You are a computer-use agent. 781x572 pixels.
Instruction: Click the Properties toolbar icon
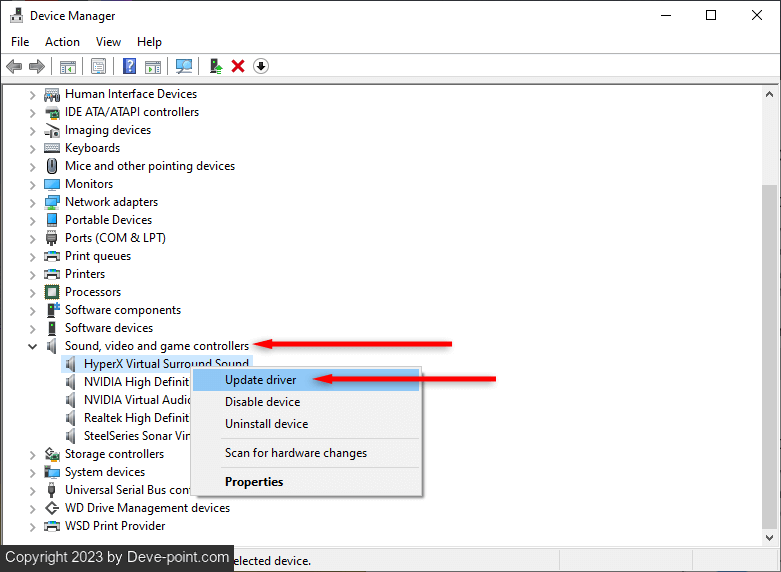98,66
